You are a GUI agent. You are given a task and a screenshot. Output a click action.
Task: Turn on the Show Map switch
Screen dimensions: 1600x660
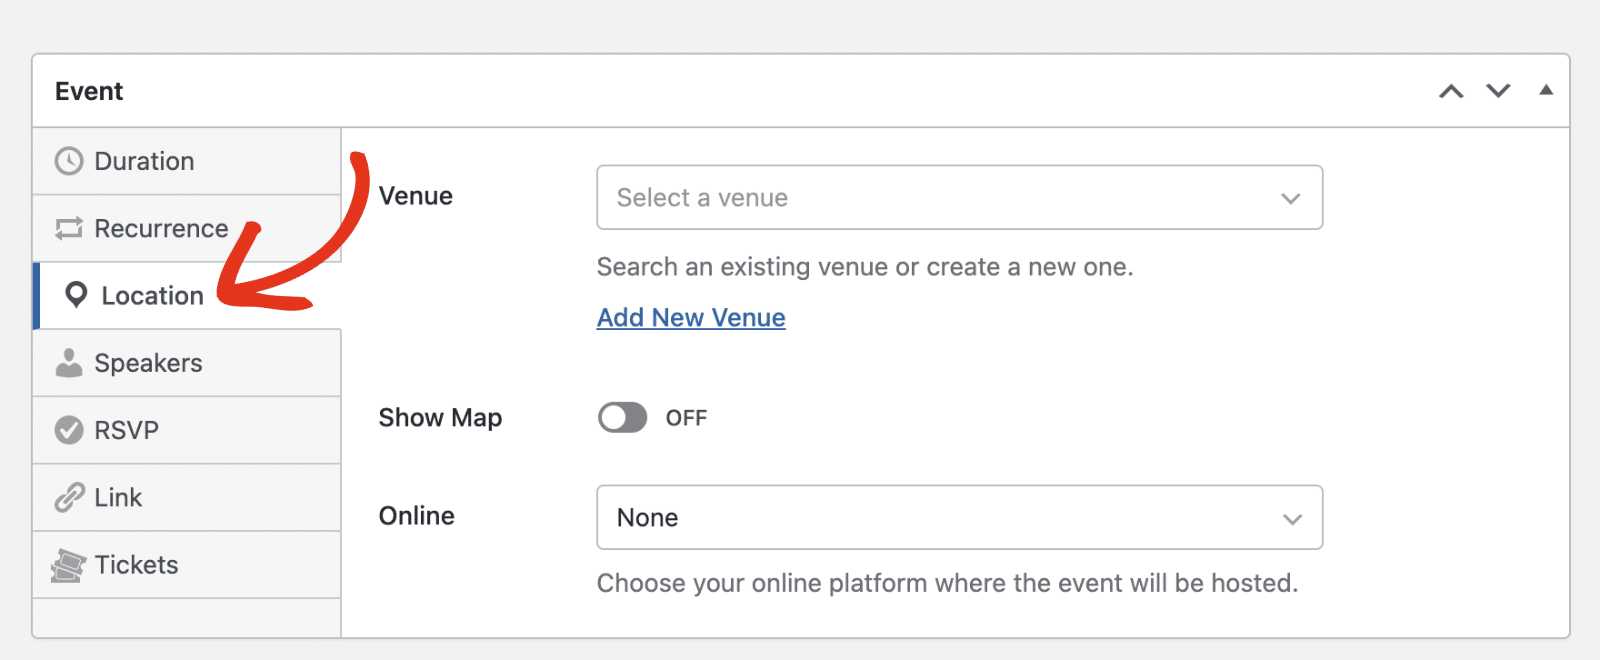[622, 417]
